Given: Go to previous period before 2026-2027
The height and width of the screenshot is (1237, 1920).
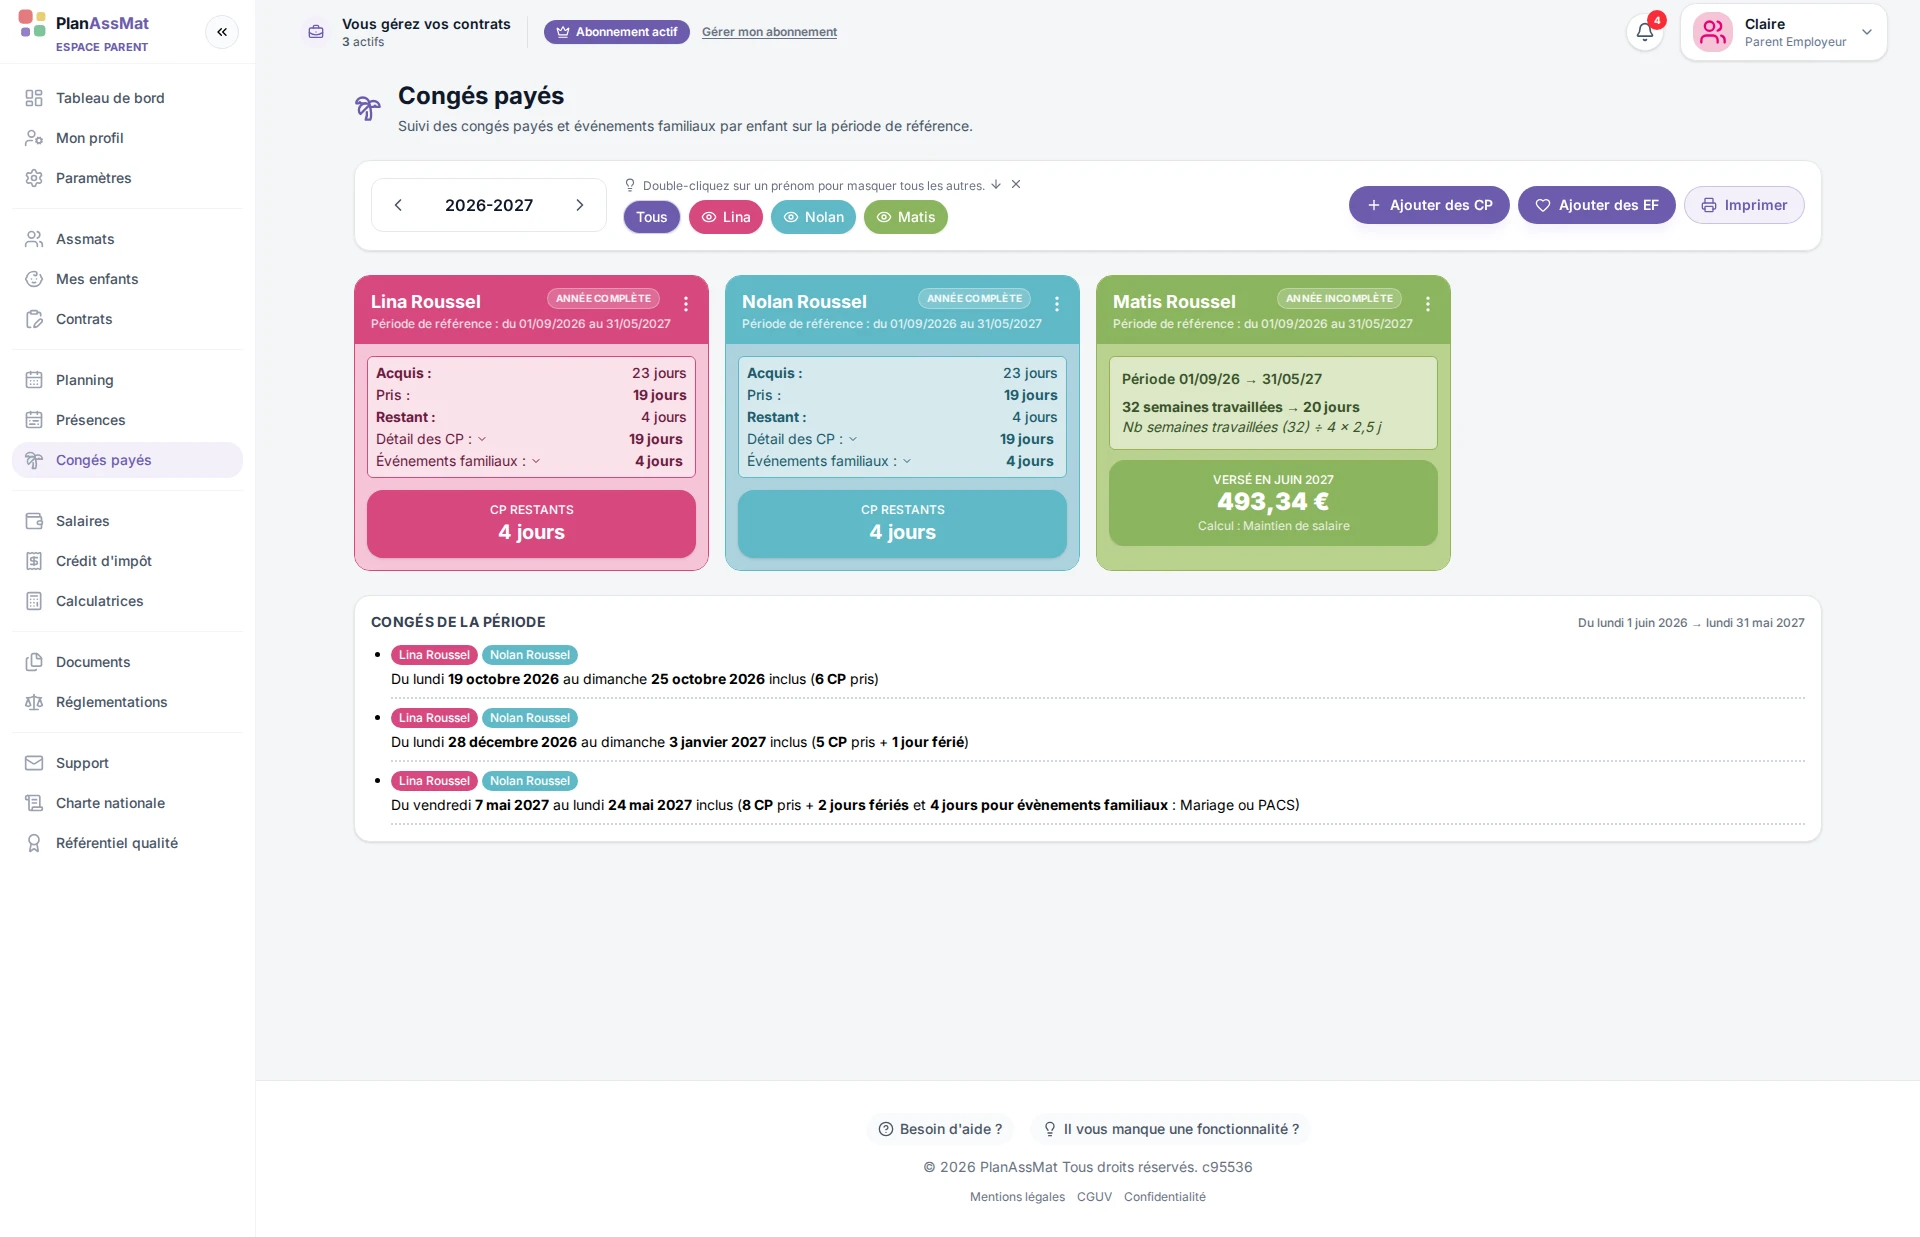Looking at the screenshot, I should [398, 205].
